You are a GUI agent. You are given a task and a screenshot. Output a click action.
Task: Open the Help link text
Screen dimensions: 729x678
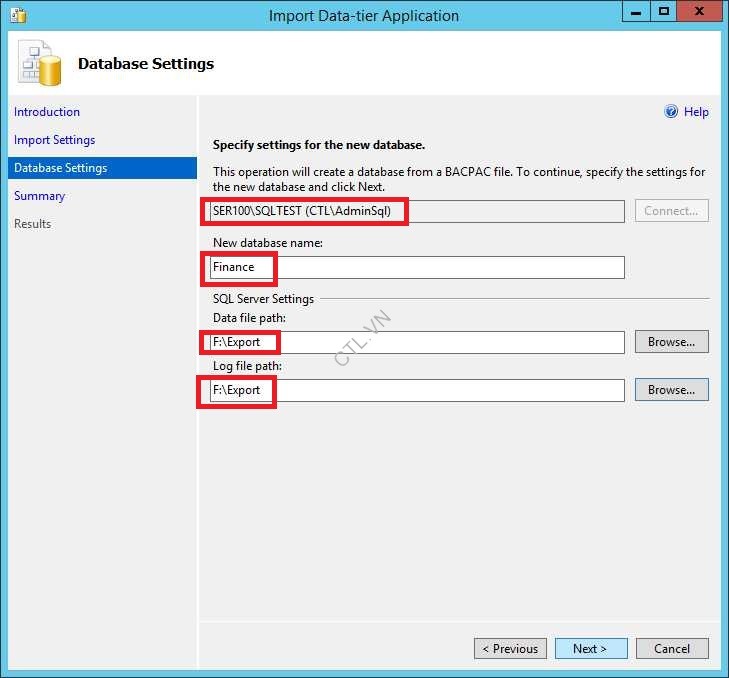click(696, 112)
